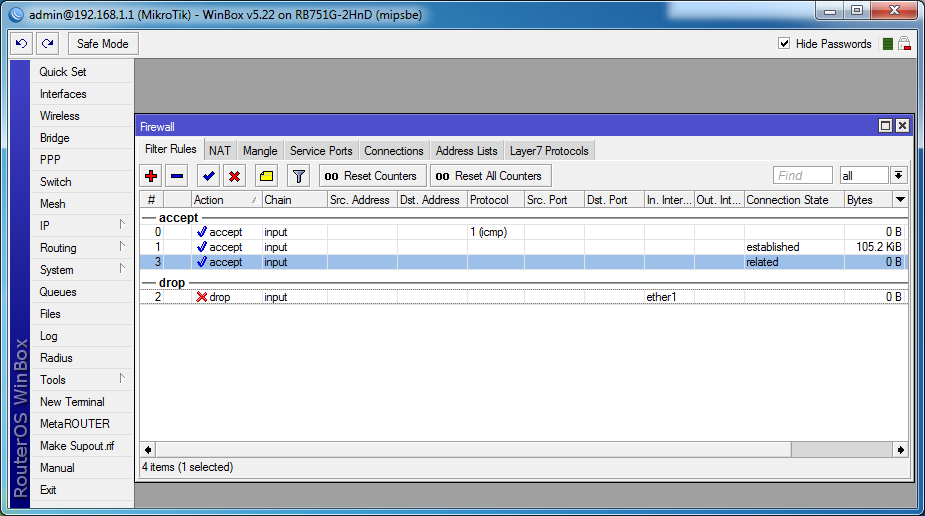Click Reset Counters button
This screenshot has width=925, height=516.
371,176
